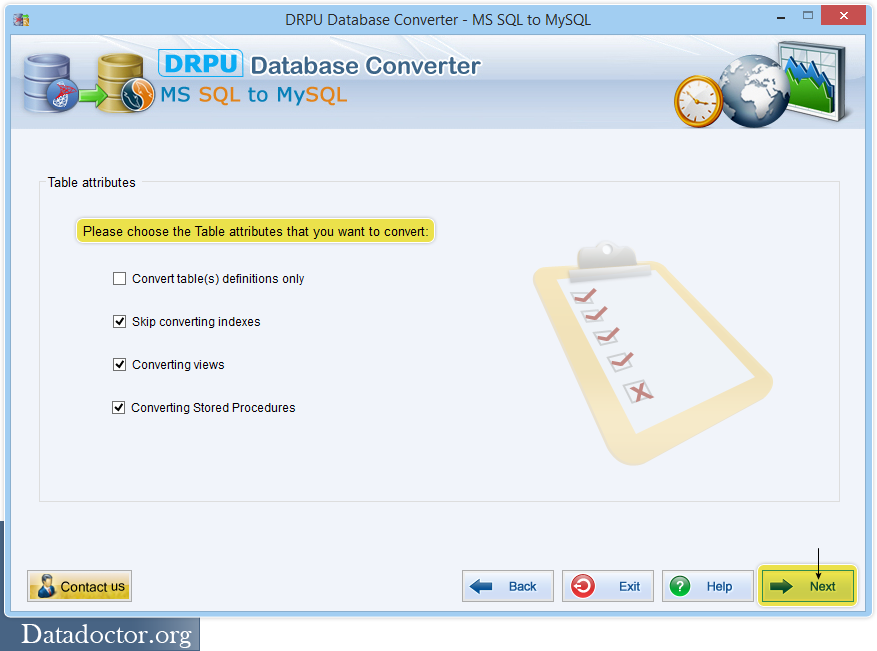Click the MS SQL to MySQL database logo
Viewport: 877px width, 651px height.
point(88,83)
